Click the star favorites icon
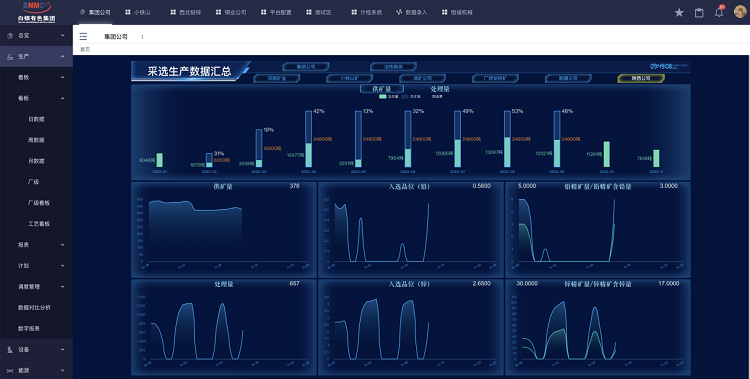750x379 pixels. [679, 12]
